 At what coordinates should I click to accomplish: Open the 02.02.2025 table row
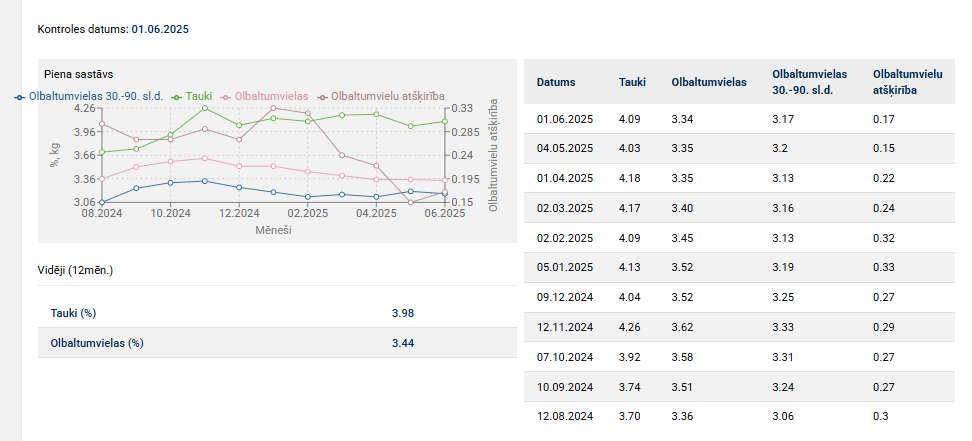pyautogui.click(x=738, y=238)
